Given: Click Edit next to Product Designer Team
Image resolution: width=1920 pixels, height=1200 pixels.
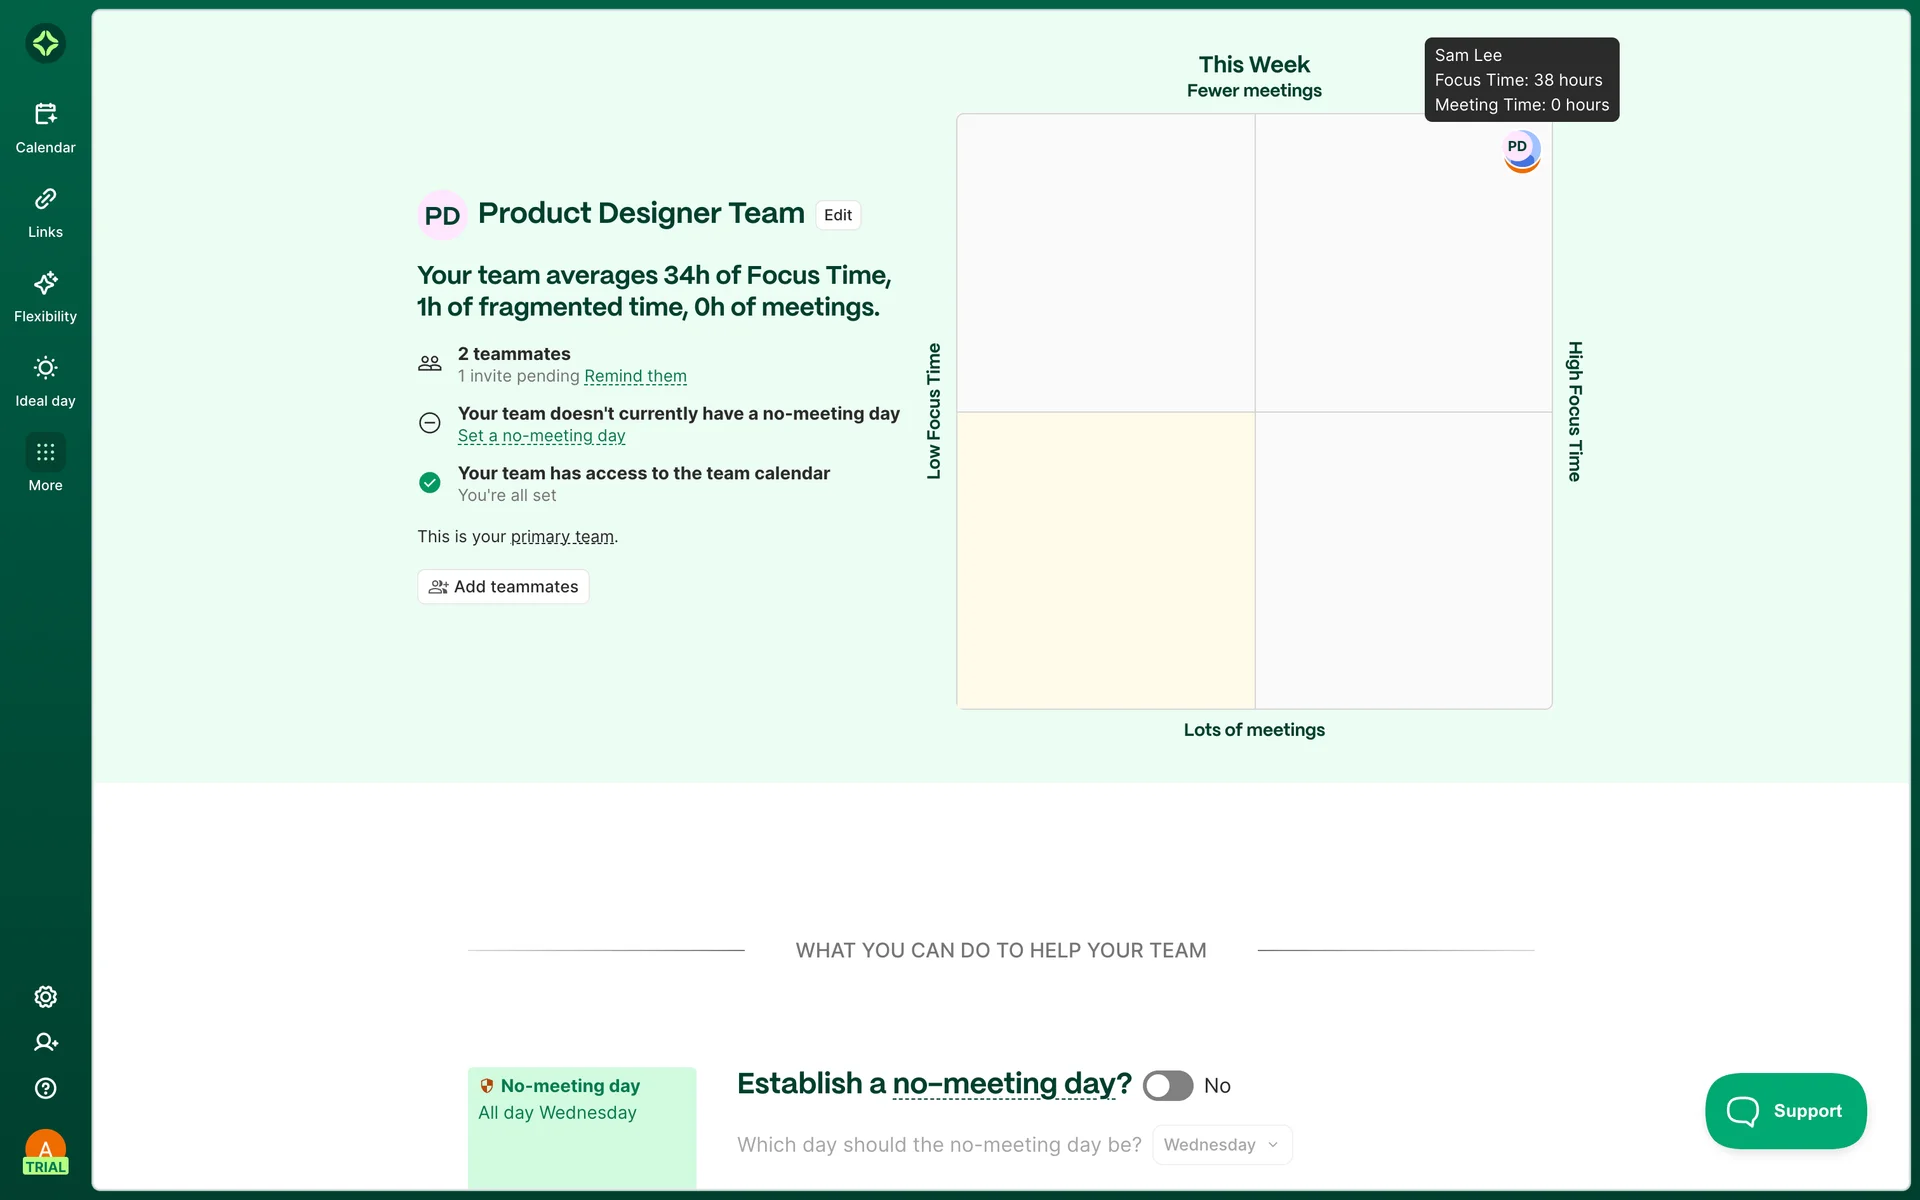Looking at the screenshot, I should (837, 215).
